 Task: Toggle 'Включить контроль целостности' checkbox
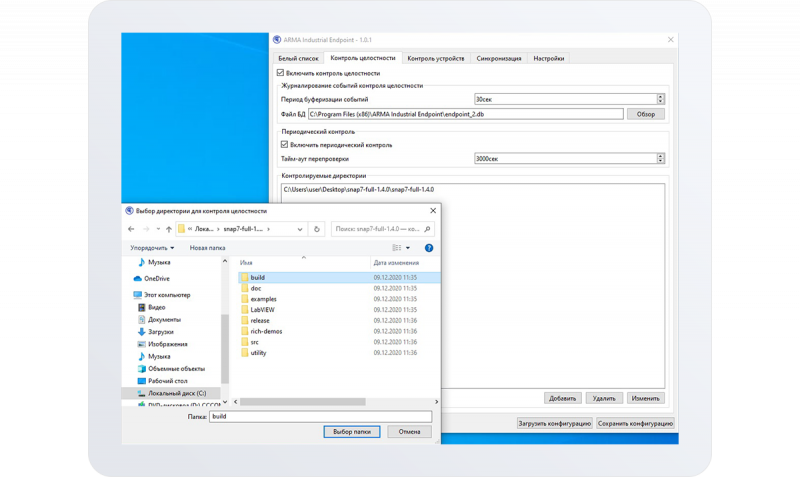coord(281,73)
